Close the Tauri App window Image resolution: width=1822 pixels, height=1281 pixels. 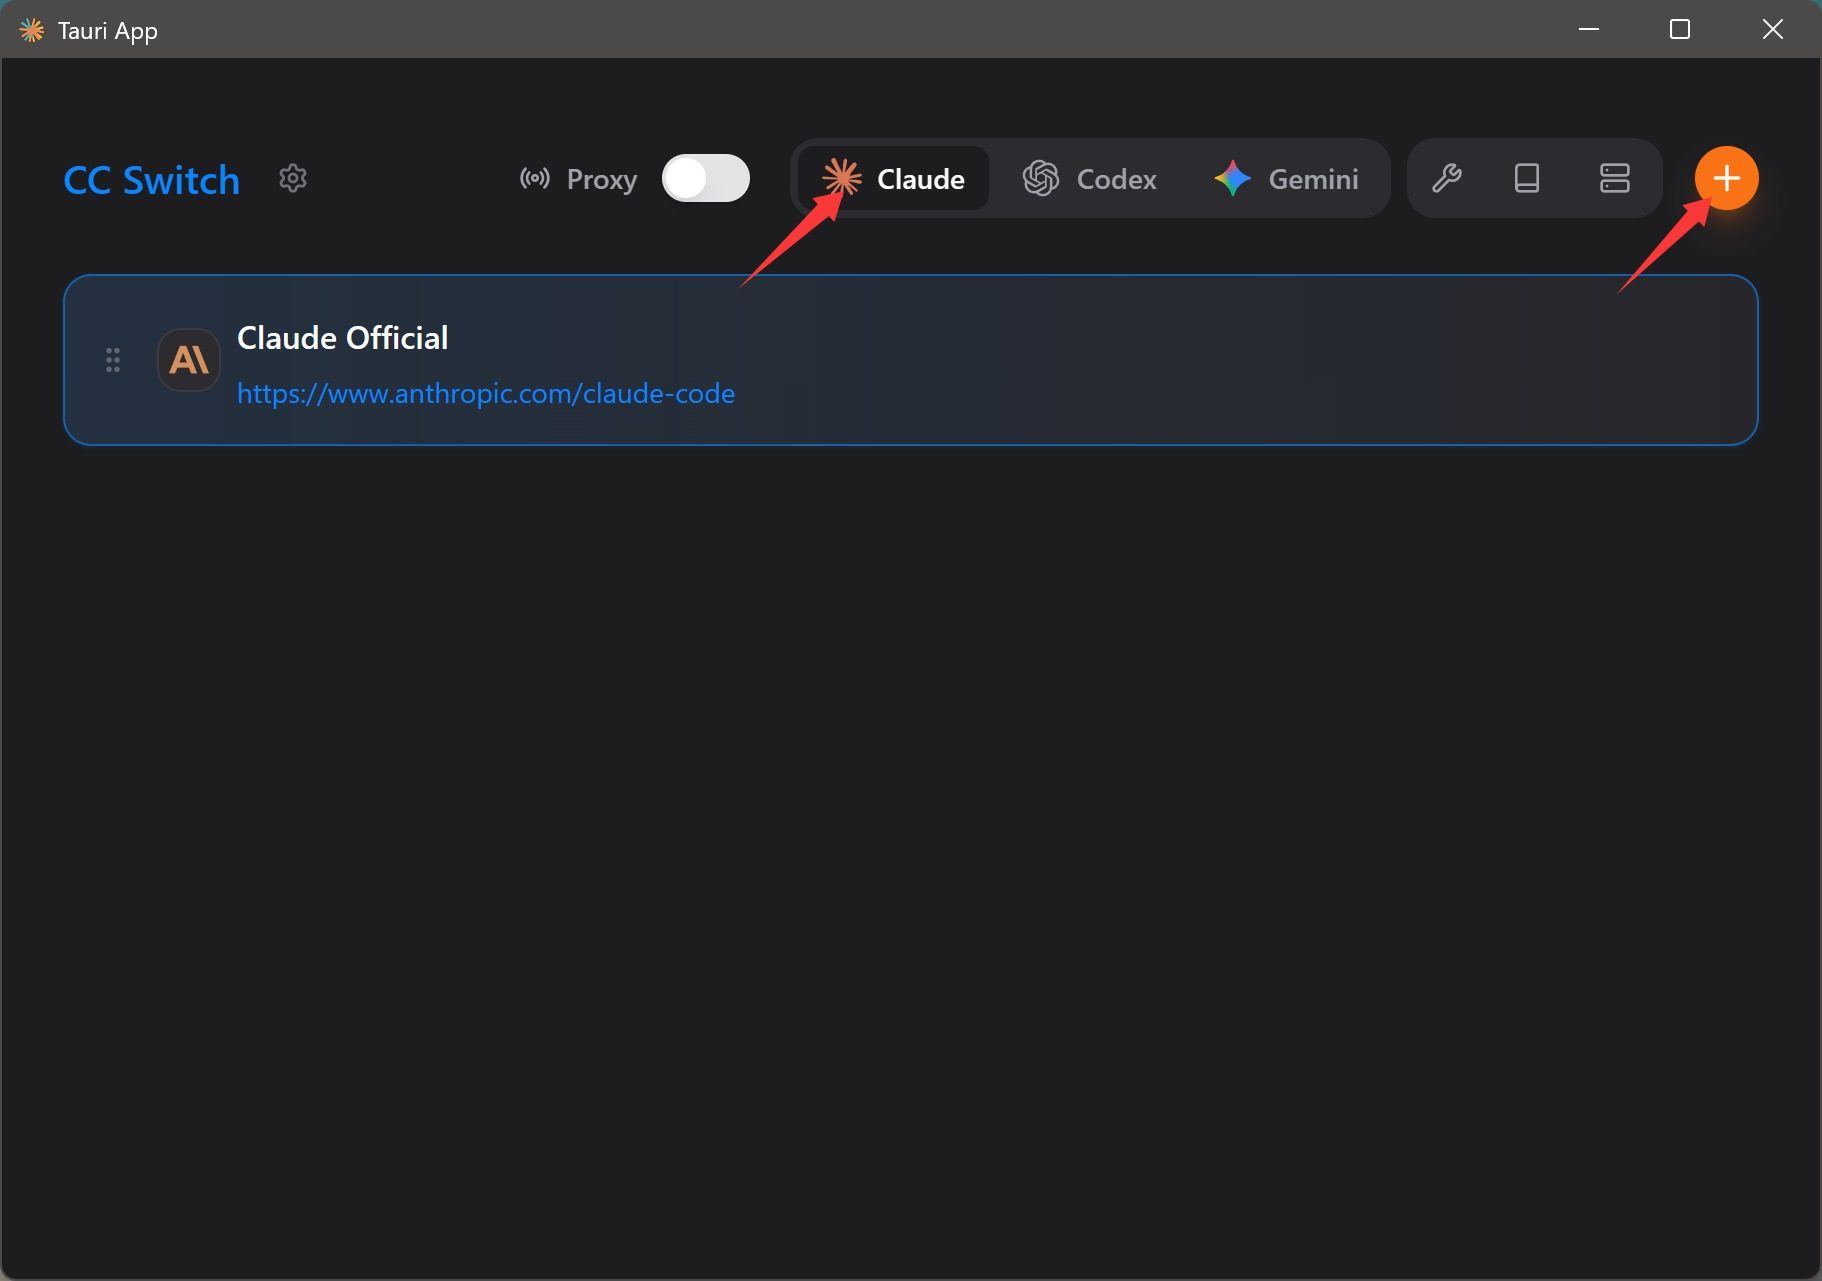[1772, 30]
